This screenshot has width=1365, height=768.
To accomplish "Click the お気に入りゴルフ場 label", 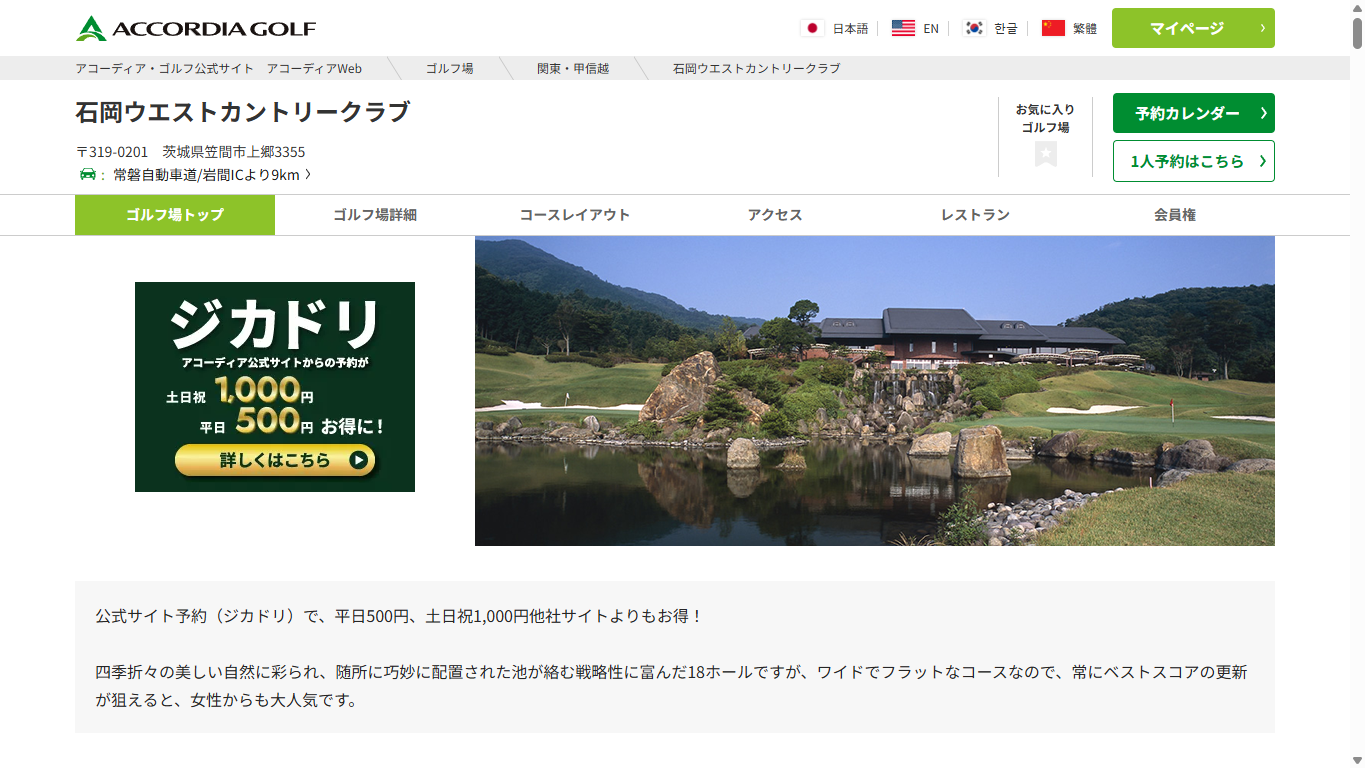I will tap(1045, 118).
